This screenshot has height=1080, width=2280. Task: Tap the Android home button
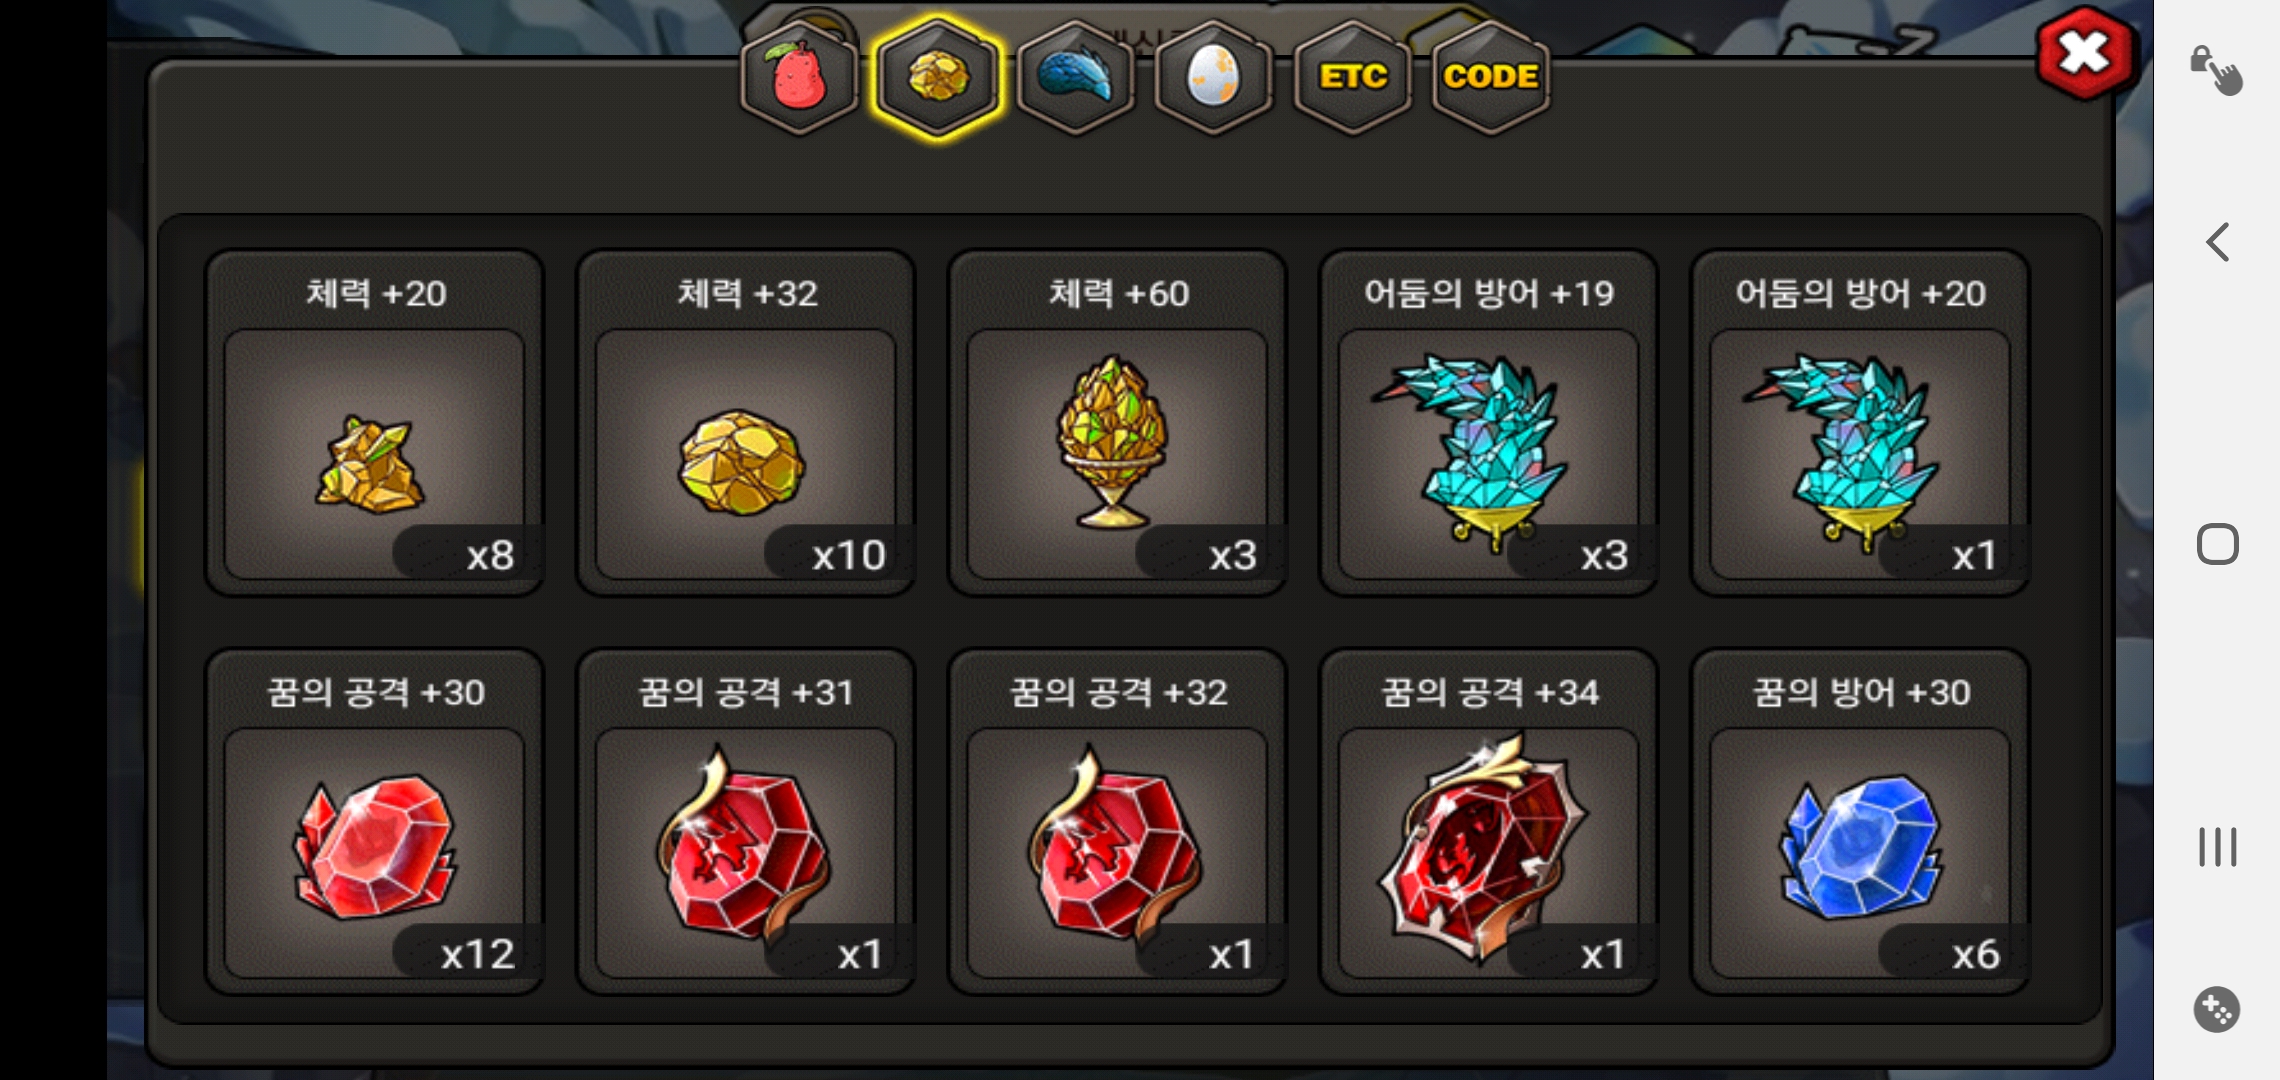(x=2217, y=544)
